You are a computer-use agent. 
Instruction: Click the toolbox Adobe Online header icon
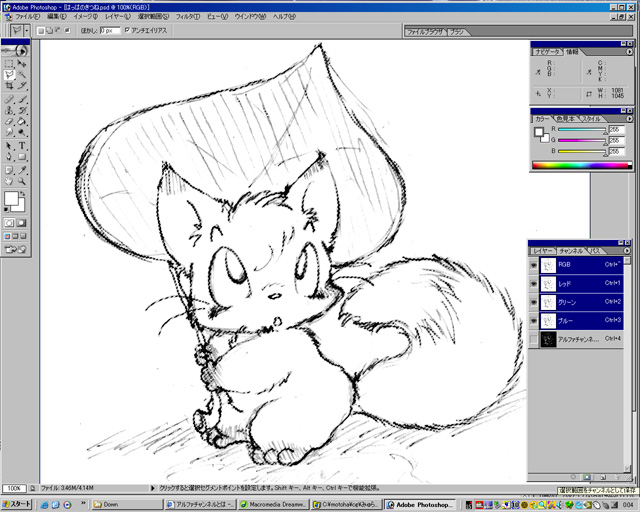(15, 51)
